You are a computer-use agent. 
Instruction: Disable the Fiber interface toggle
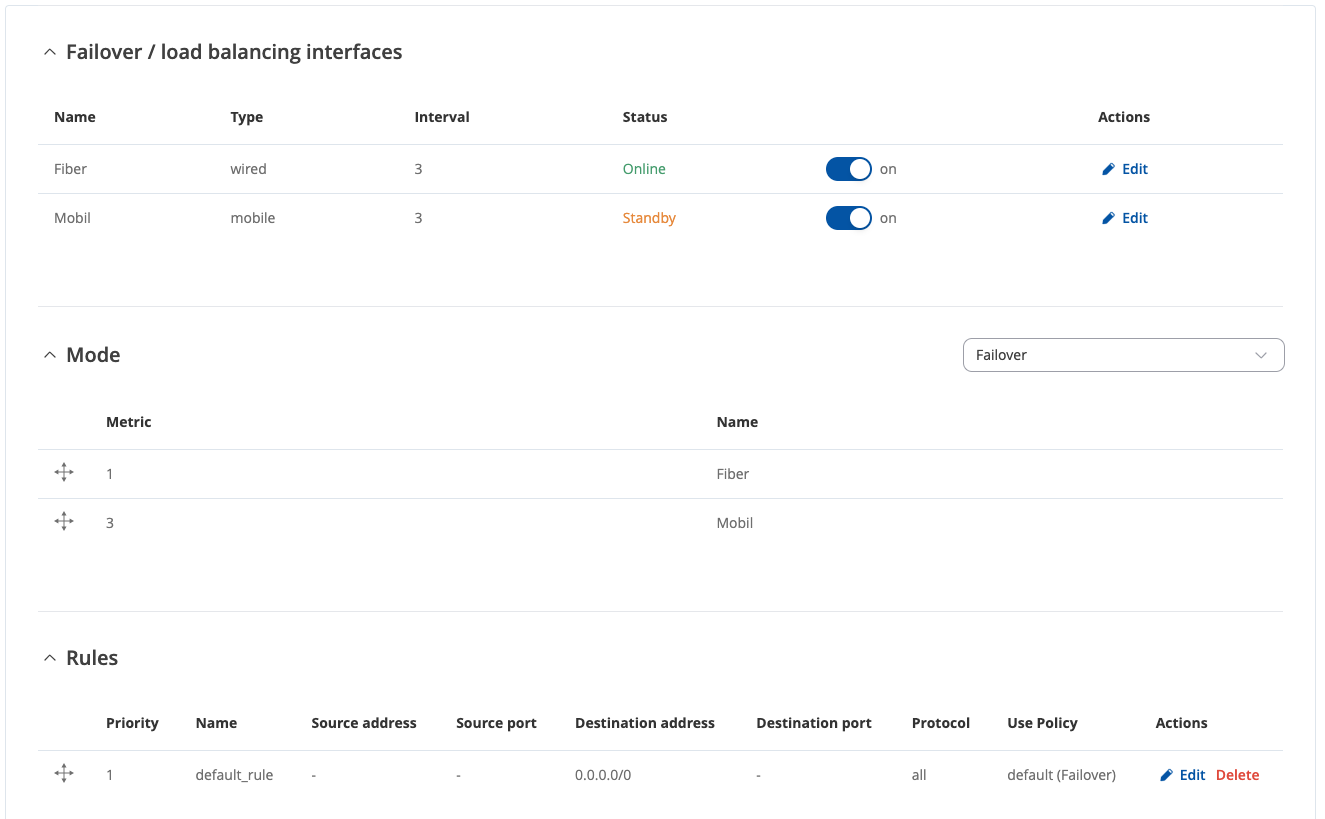coord(849,169)
